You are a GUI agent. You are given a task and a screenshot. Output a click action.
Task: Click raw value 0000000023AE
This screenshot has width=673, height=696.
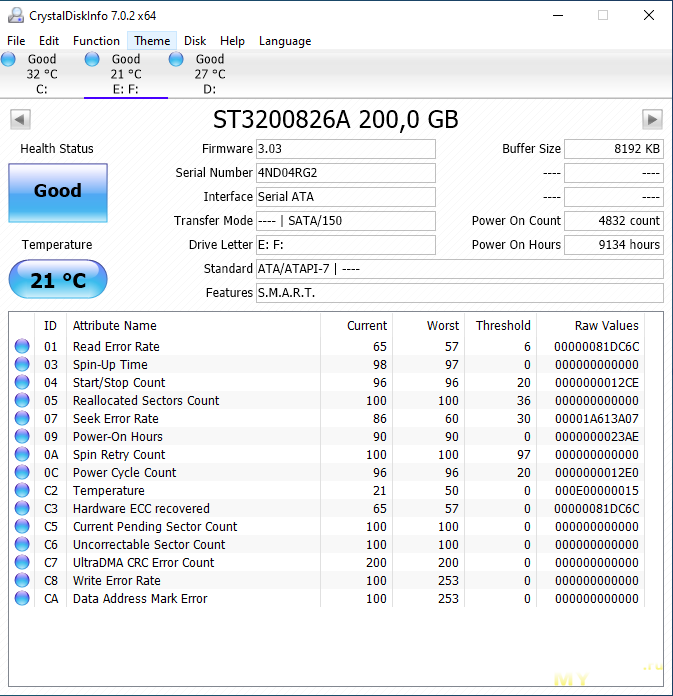tap(597, 436)
